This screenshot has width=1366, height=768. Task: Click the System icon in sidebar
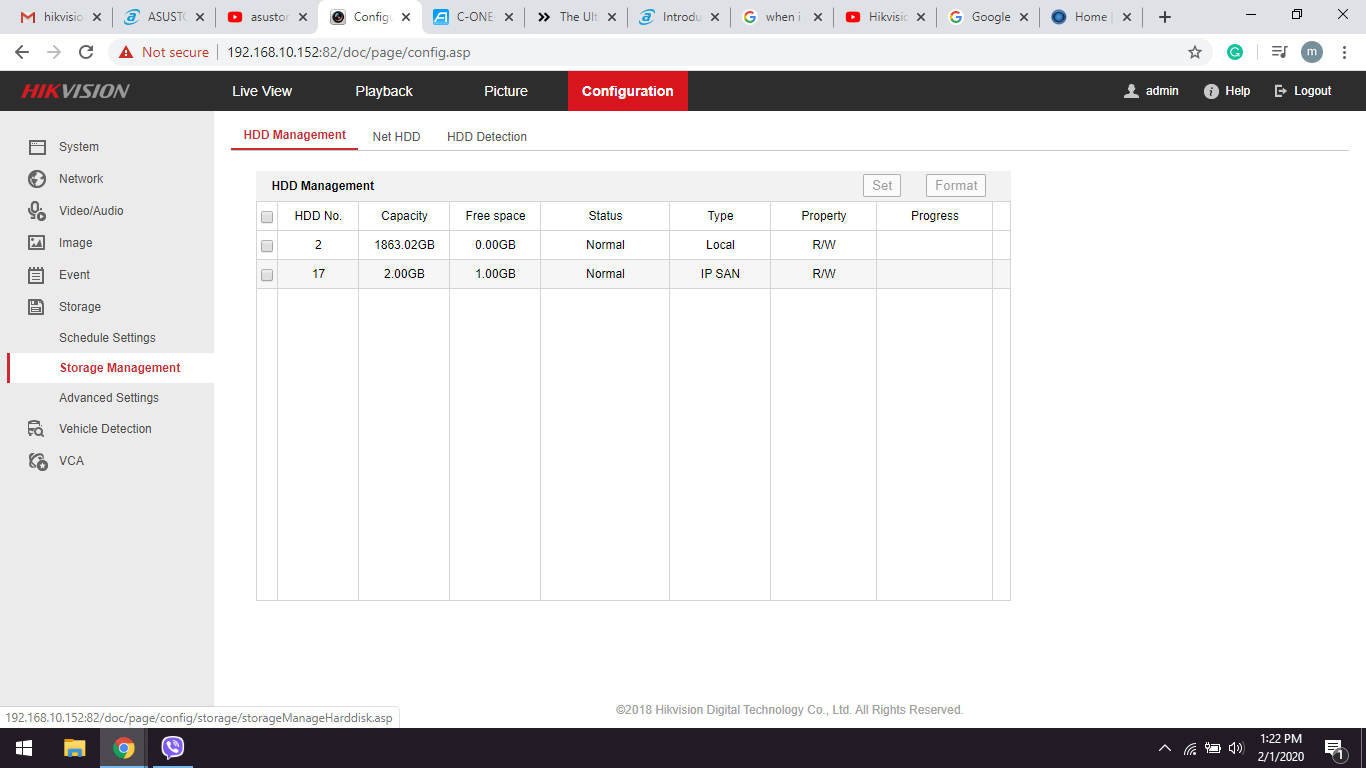click(37, 147)
